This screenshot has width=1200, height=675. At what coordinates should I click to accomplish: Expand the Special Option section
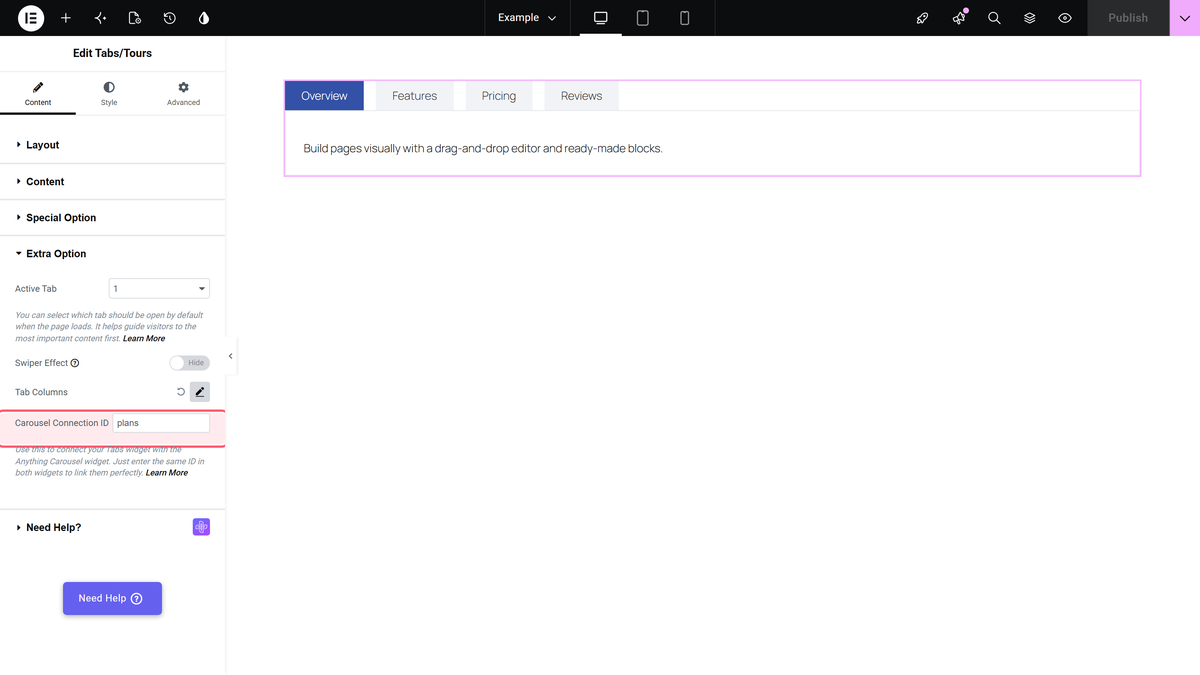112,218
